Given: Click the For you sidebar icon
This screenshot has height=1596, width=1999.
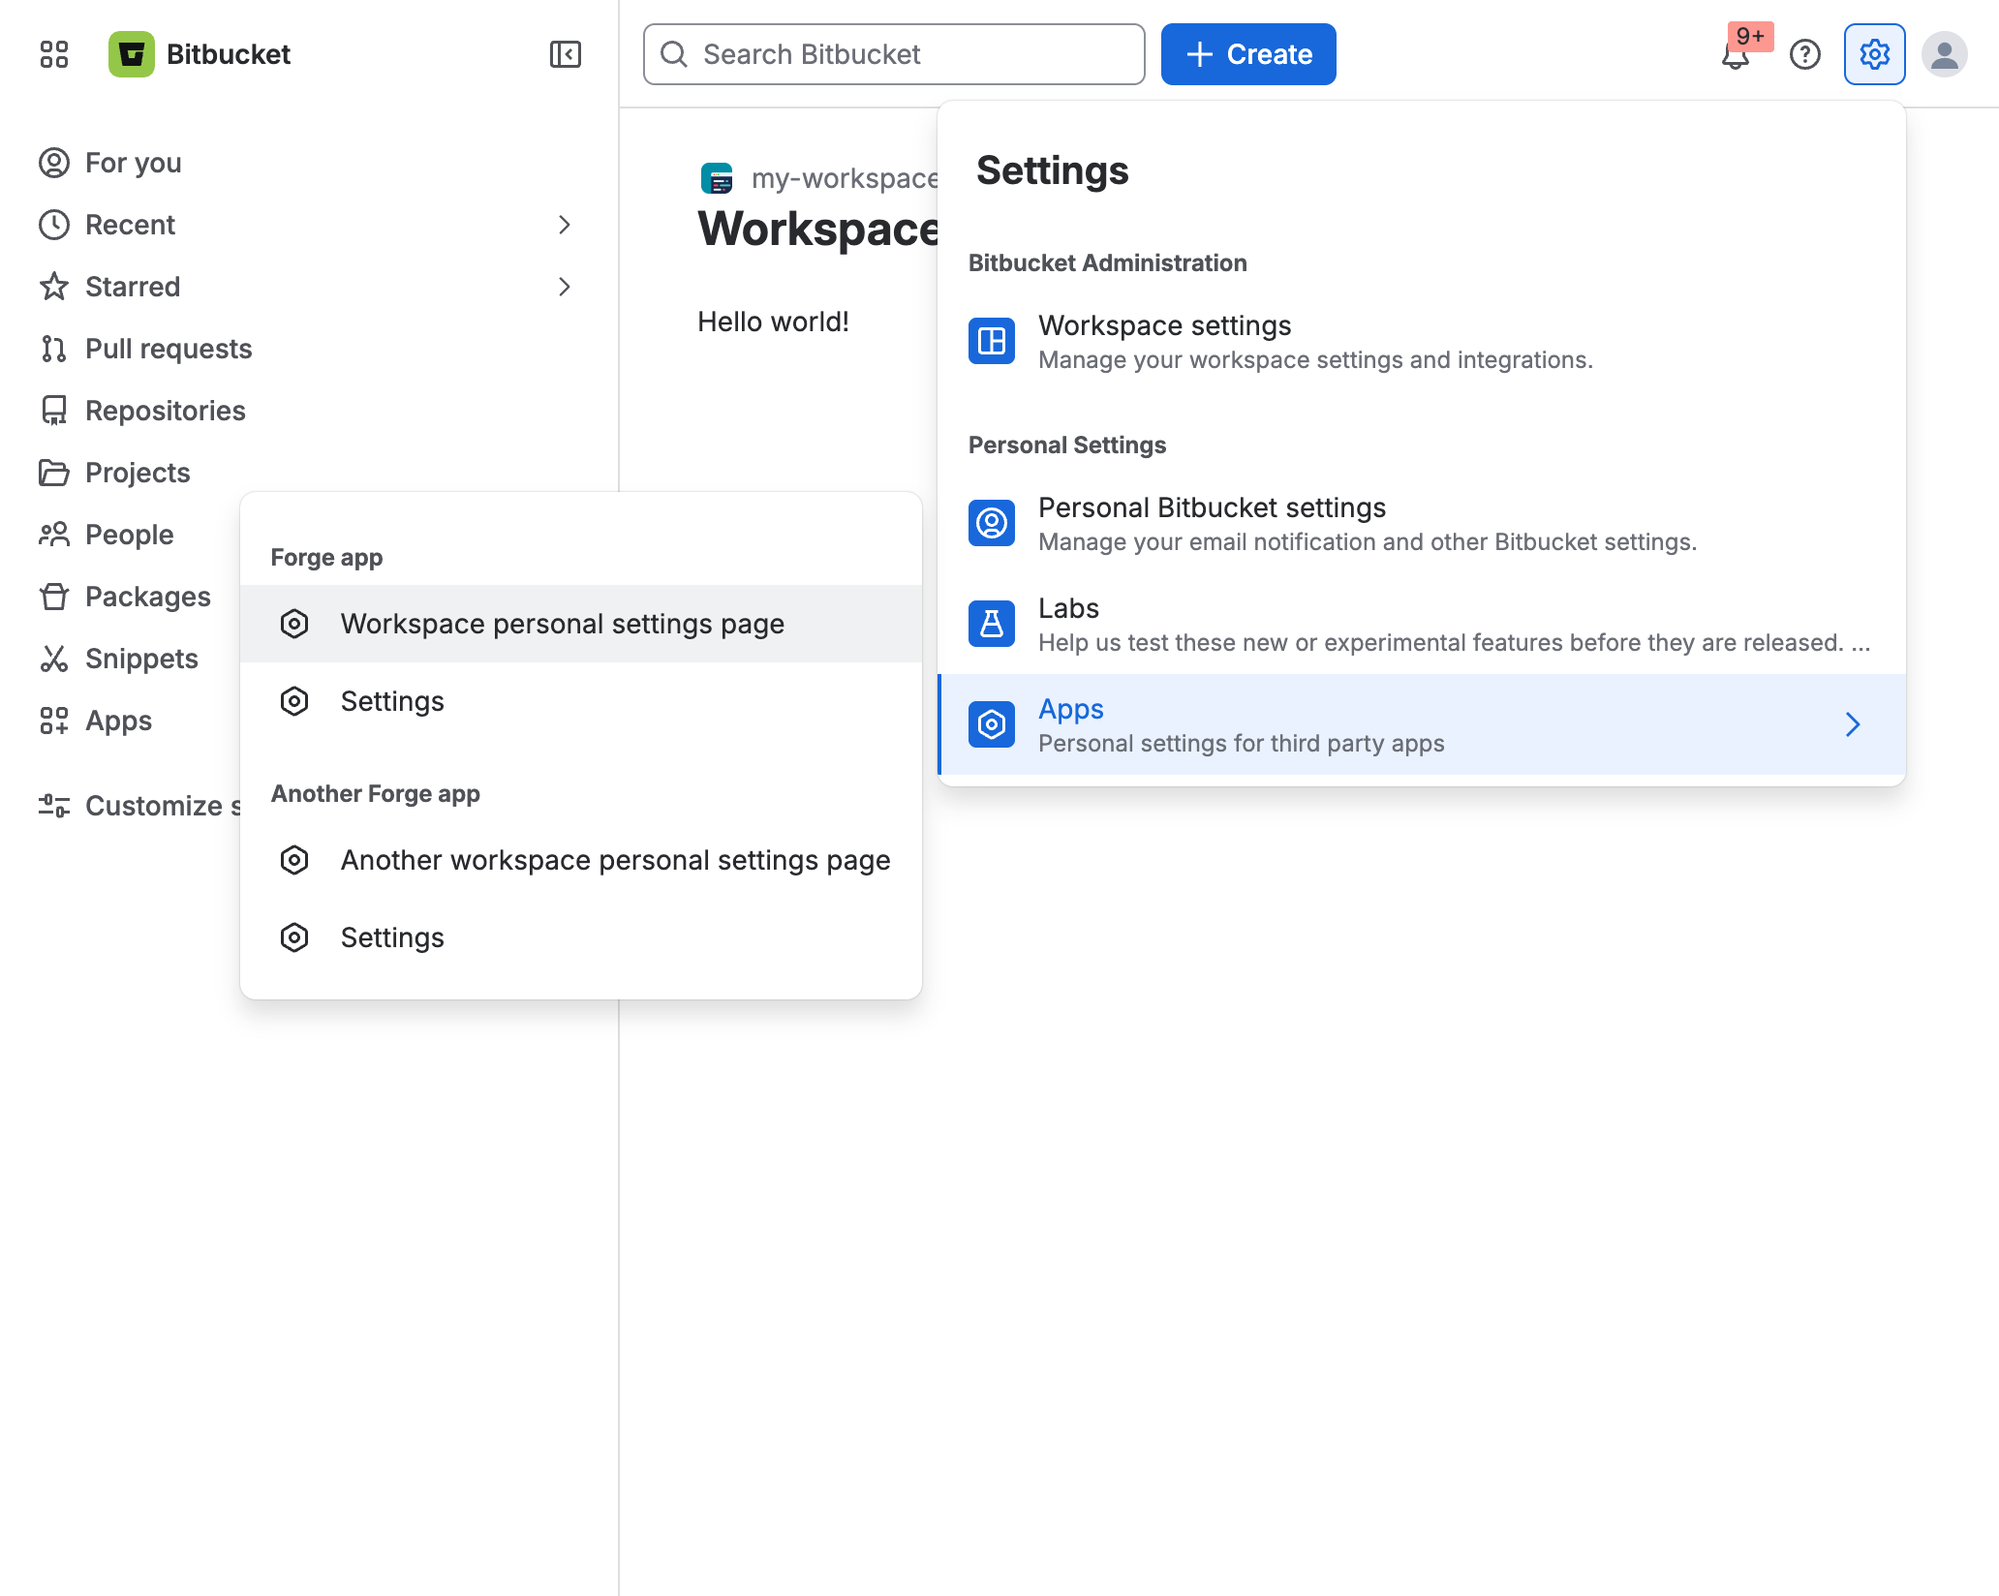Looking at the screenshot, I should coord(54,163).
